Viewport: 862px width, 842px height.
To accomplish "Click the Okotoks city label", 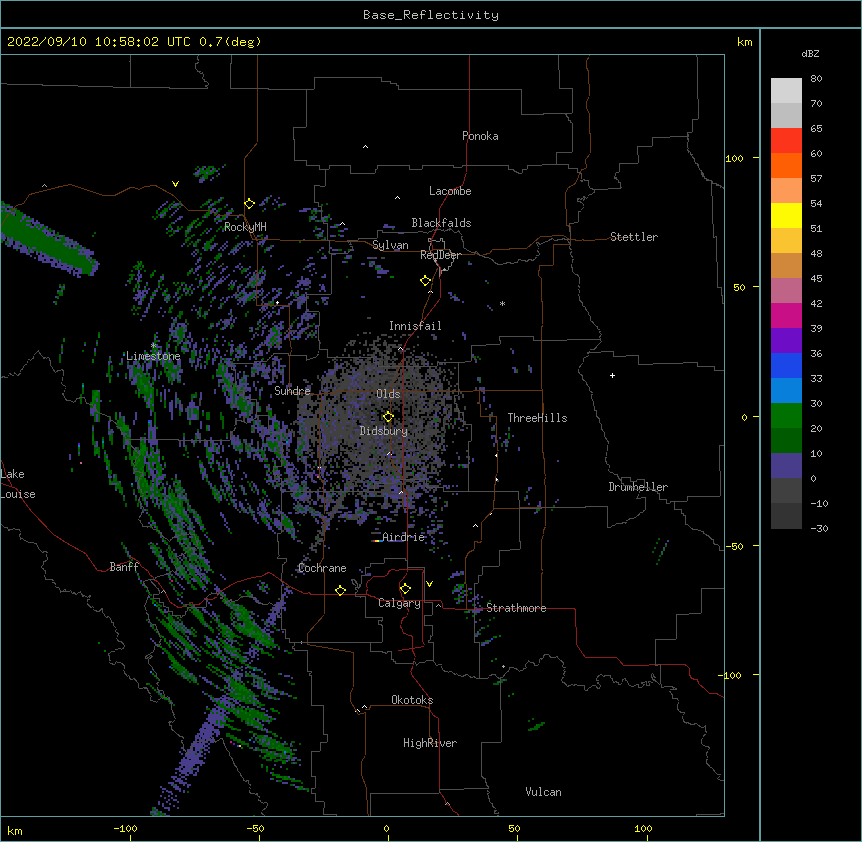I will [412, 700].
